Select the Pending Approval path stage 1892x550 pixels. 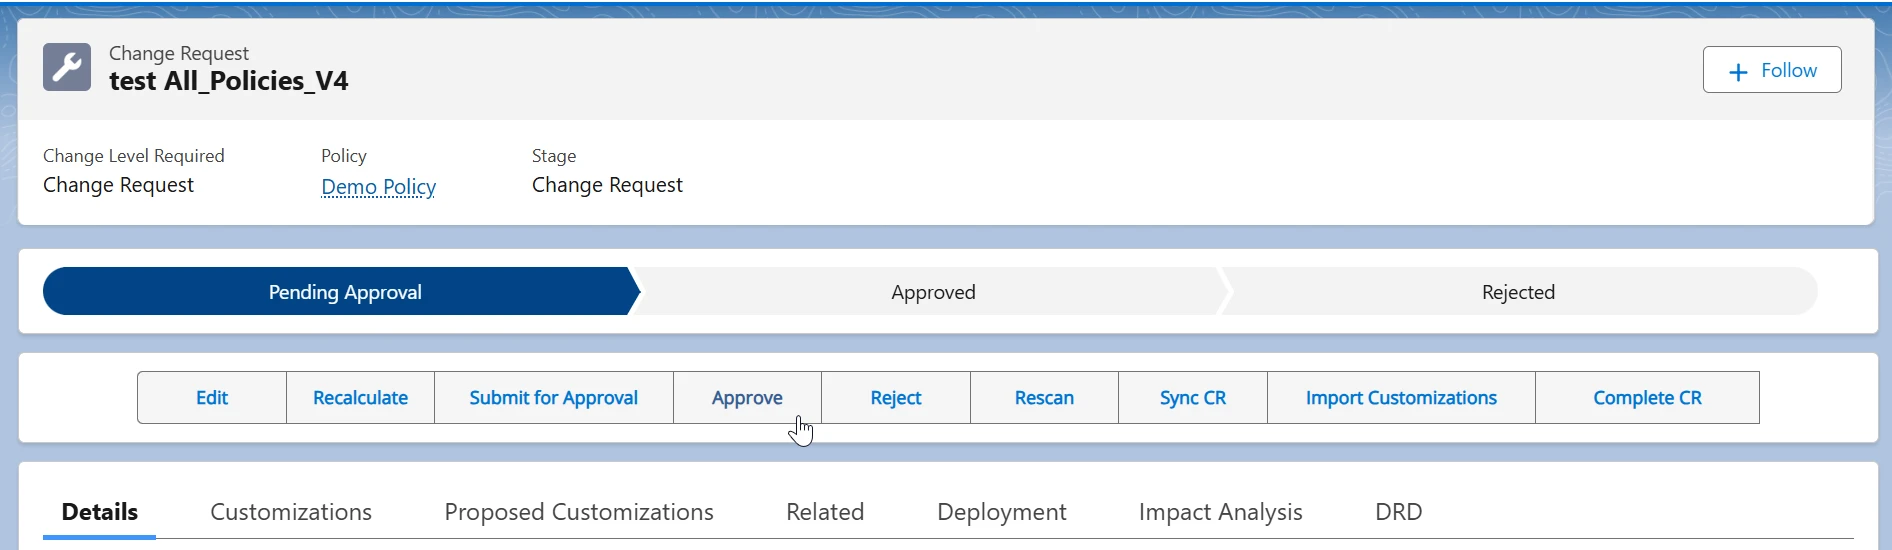click(x=344, y=292)
